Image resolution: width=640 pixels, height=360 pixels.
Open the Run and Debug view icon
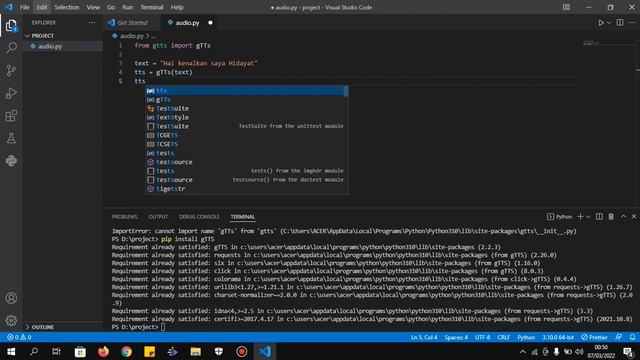point(11,93)
